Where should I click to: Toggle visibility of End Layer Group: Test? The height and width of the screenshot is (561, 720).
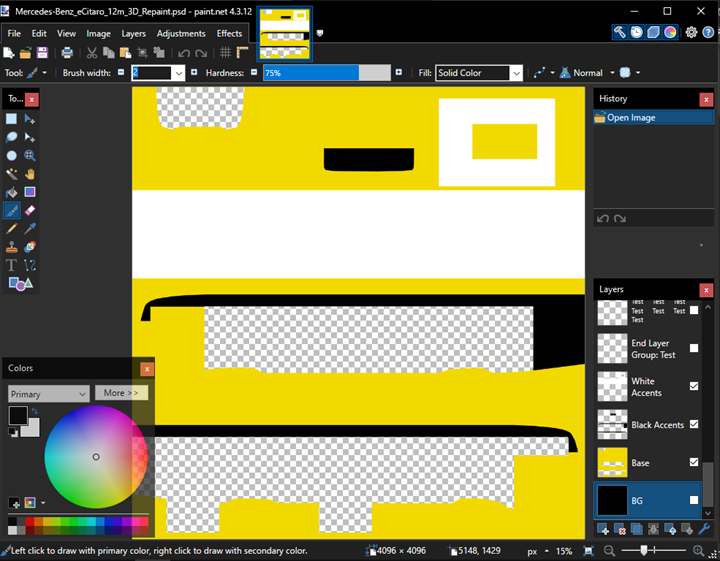pyautogui.click(x=694, y=348)
